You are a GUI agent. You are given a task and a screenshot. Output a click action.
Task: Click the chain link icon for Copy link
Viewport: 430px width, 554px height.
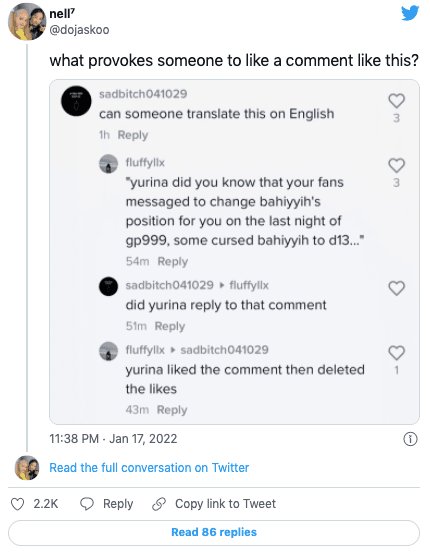point(159,504)
